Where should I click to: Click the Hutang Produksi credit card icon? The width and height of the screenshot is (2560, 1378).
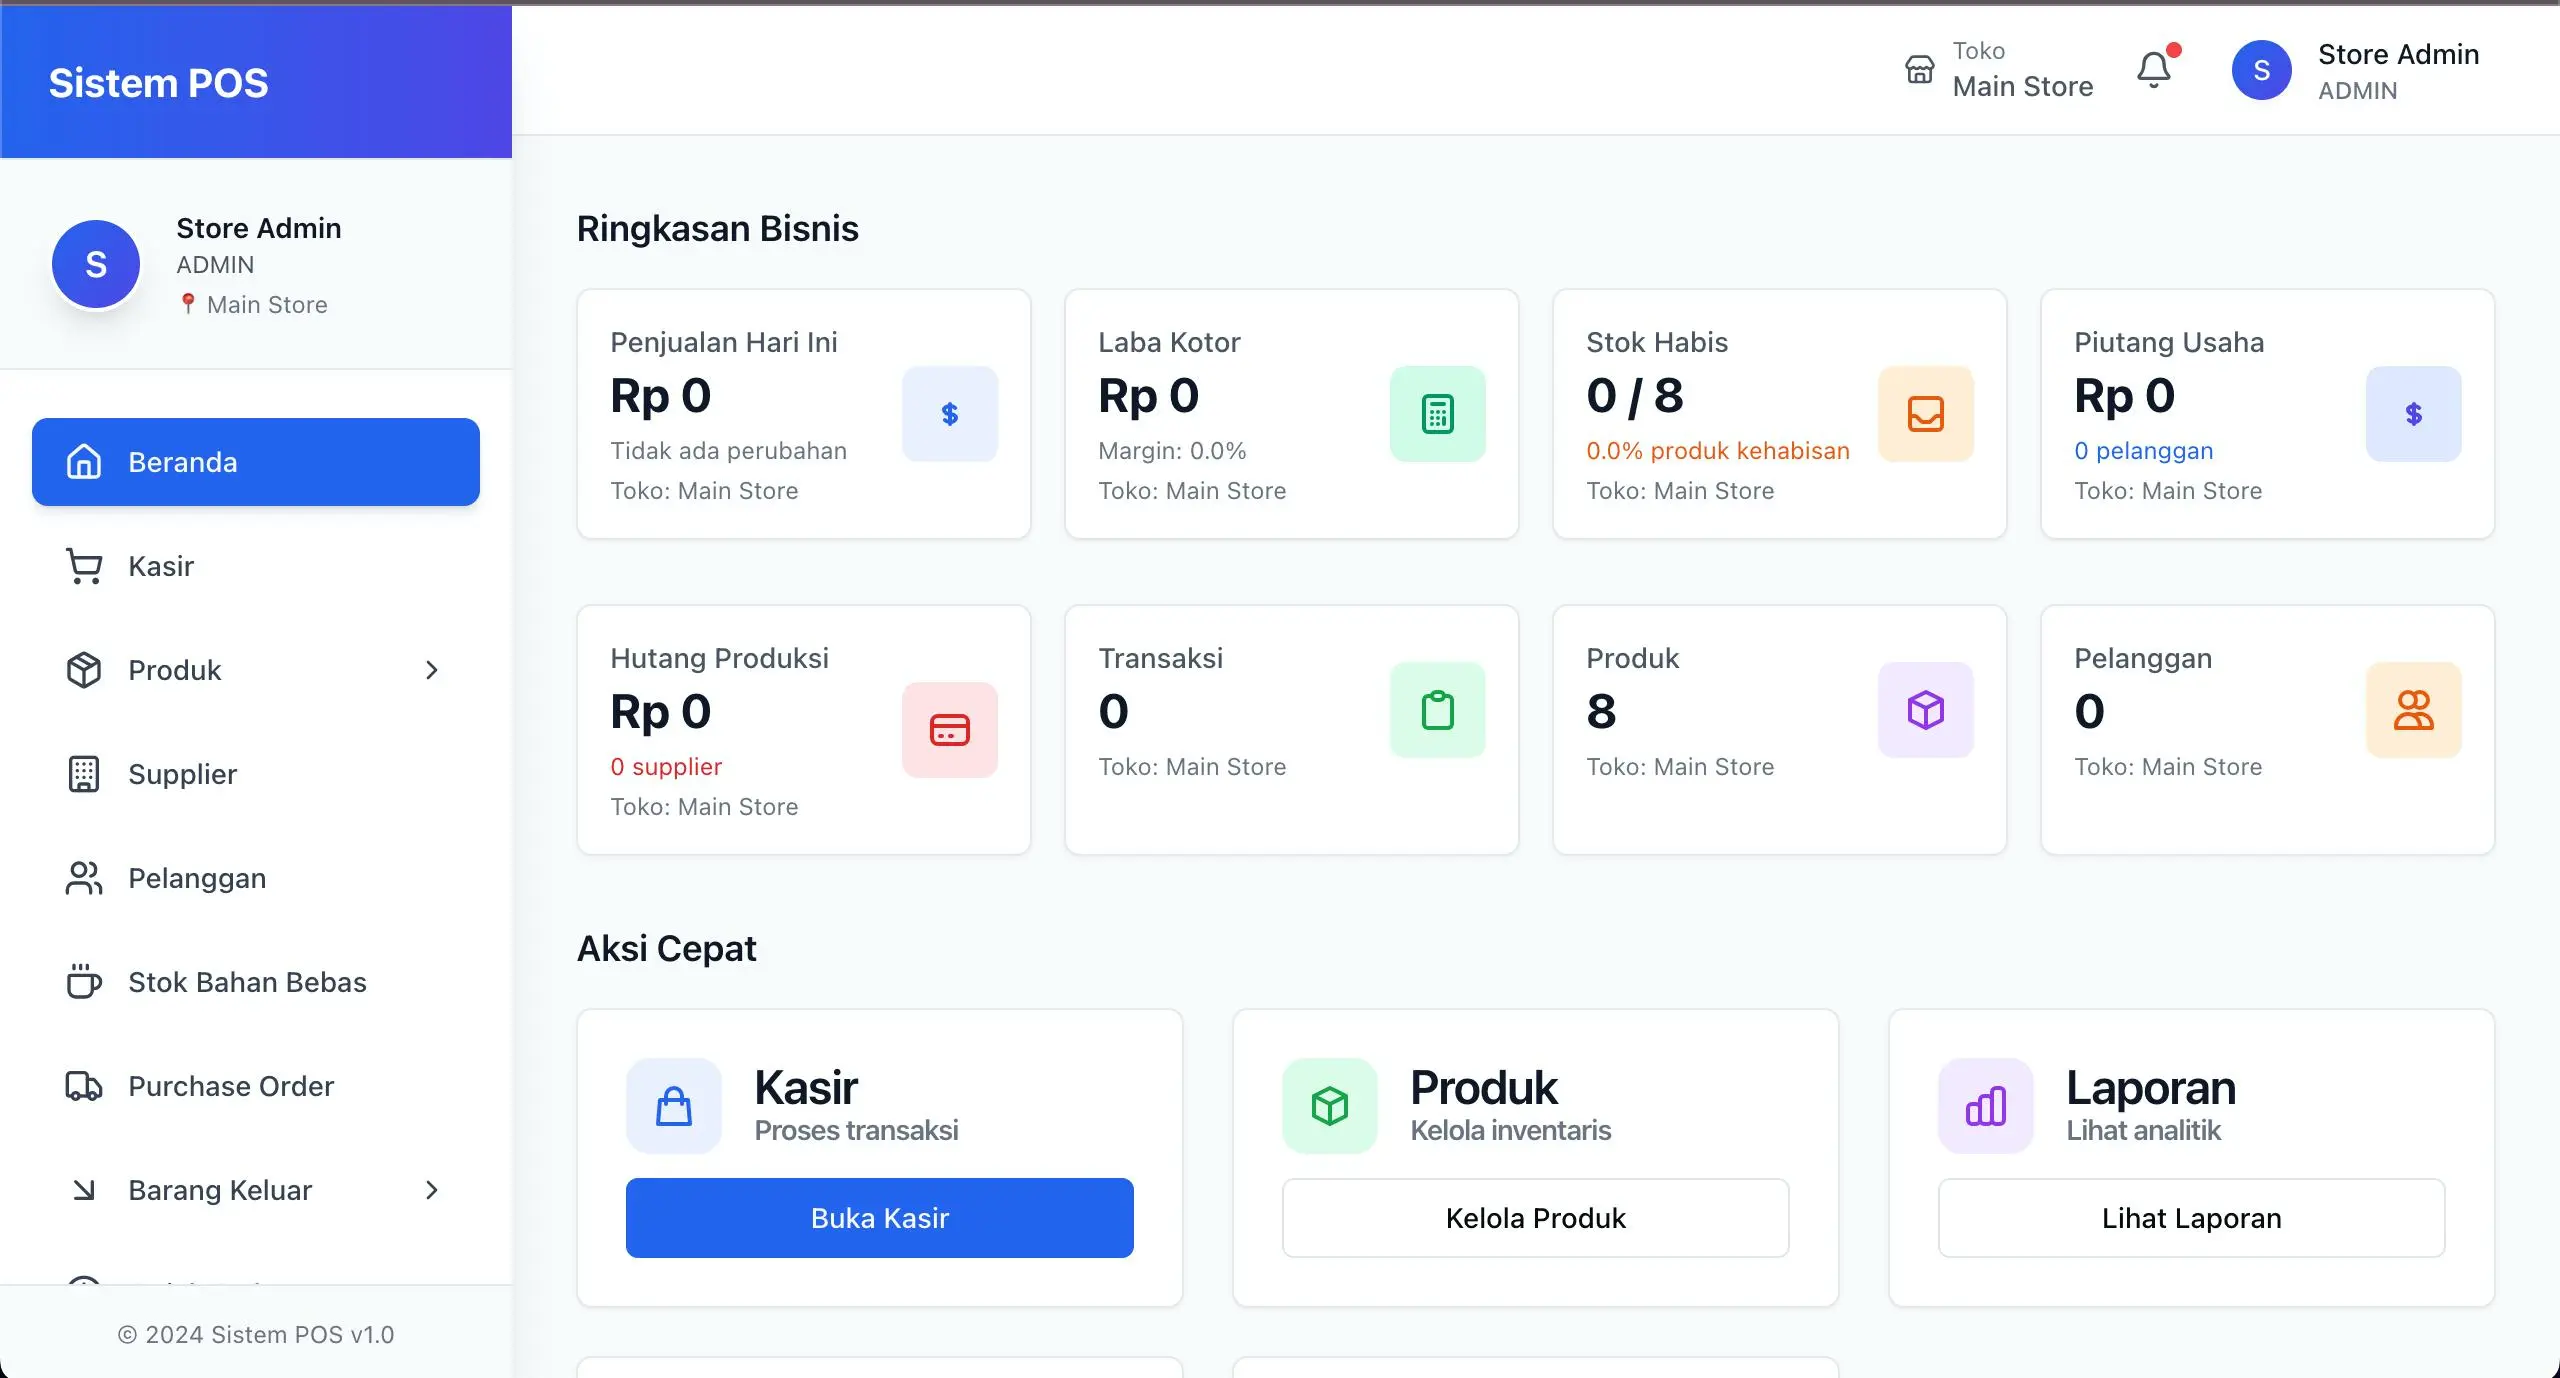[949, 730]
